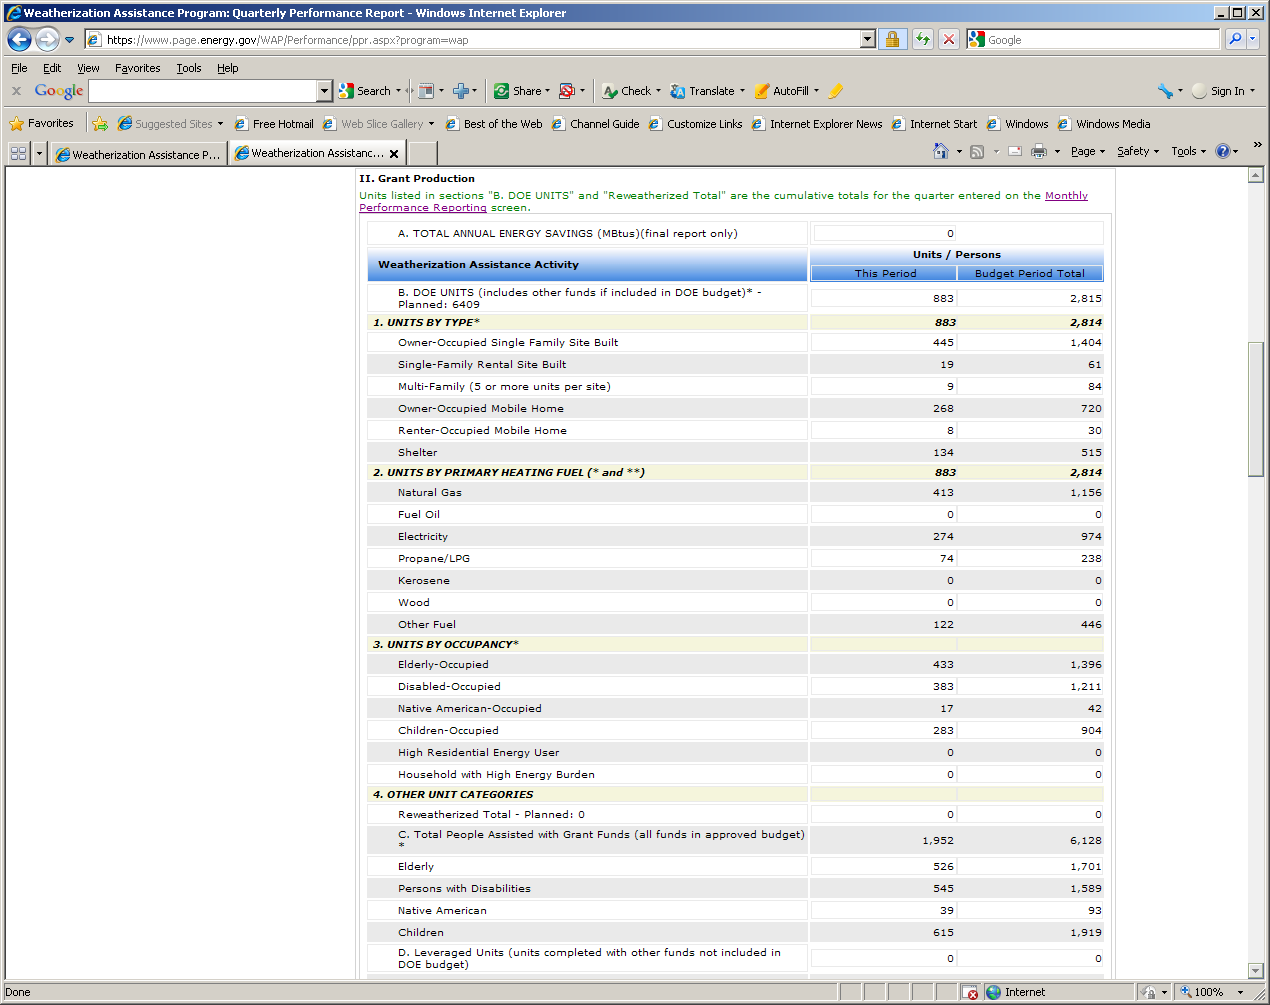
Task: Click Google toolbar wrench settings icon
Action: 1165,91
